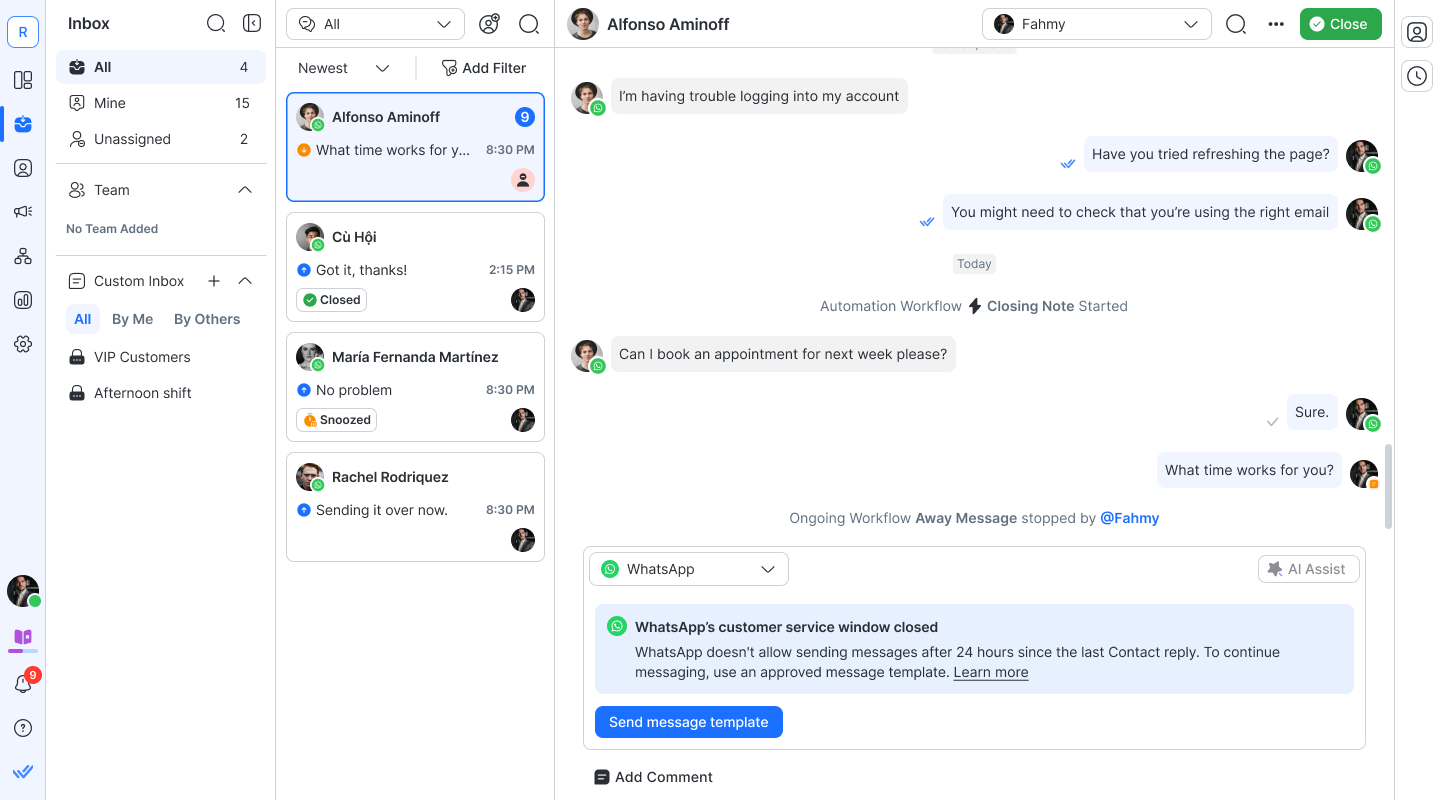This screenshot has height=800, width=1440.
Task: Open the Newest sort dropdown
Action: (343, 68)
